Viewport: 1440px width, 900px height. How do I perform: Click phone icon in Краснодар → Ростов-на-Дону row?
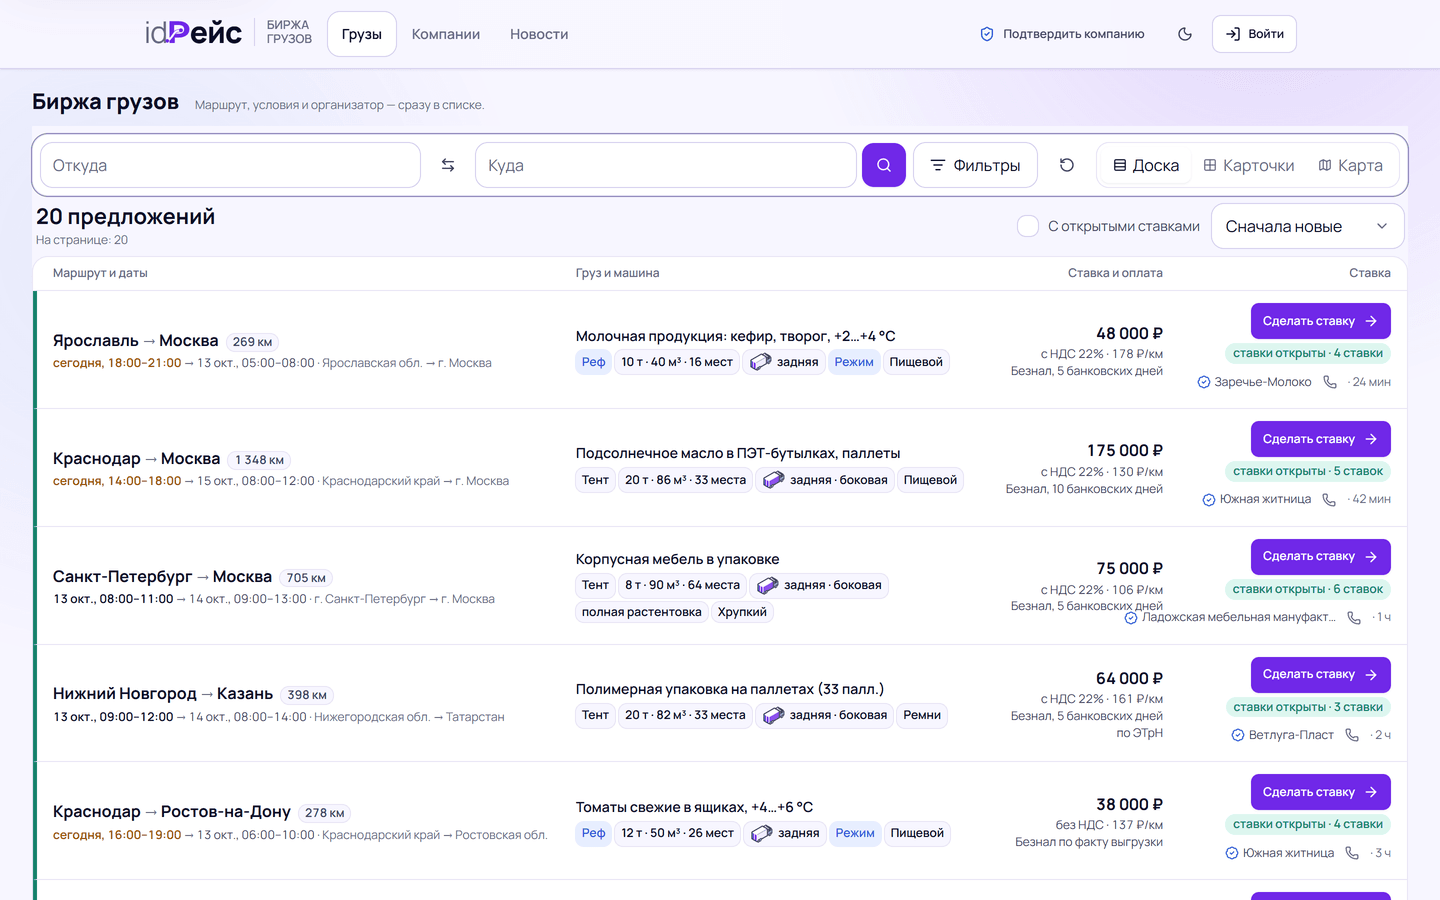[1352, 853]
